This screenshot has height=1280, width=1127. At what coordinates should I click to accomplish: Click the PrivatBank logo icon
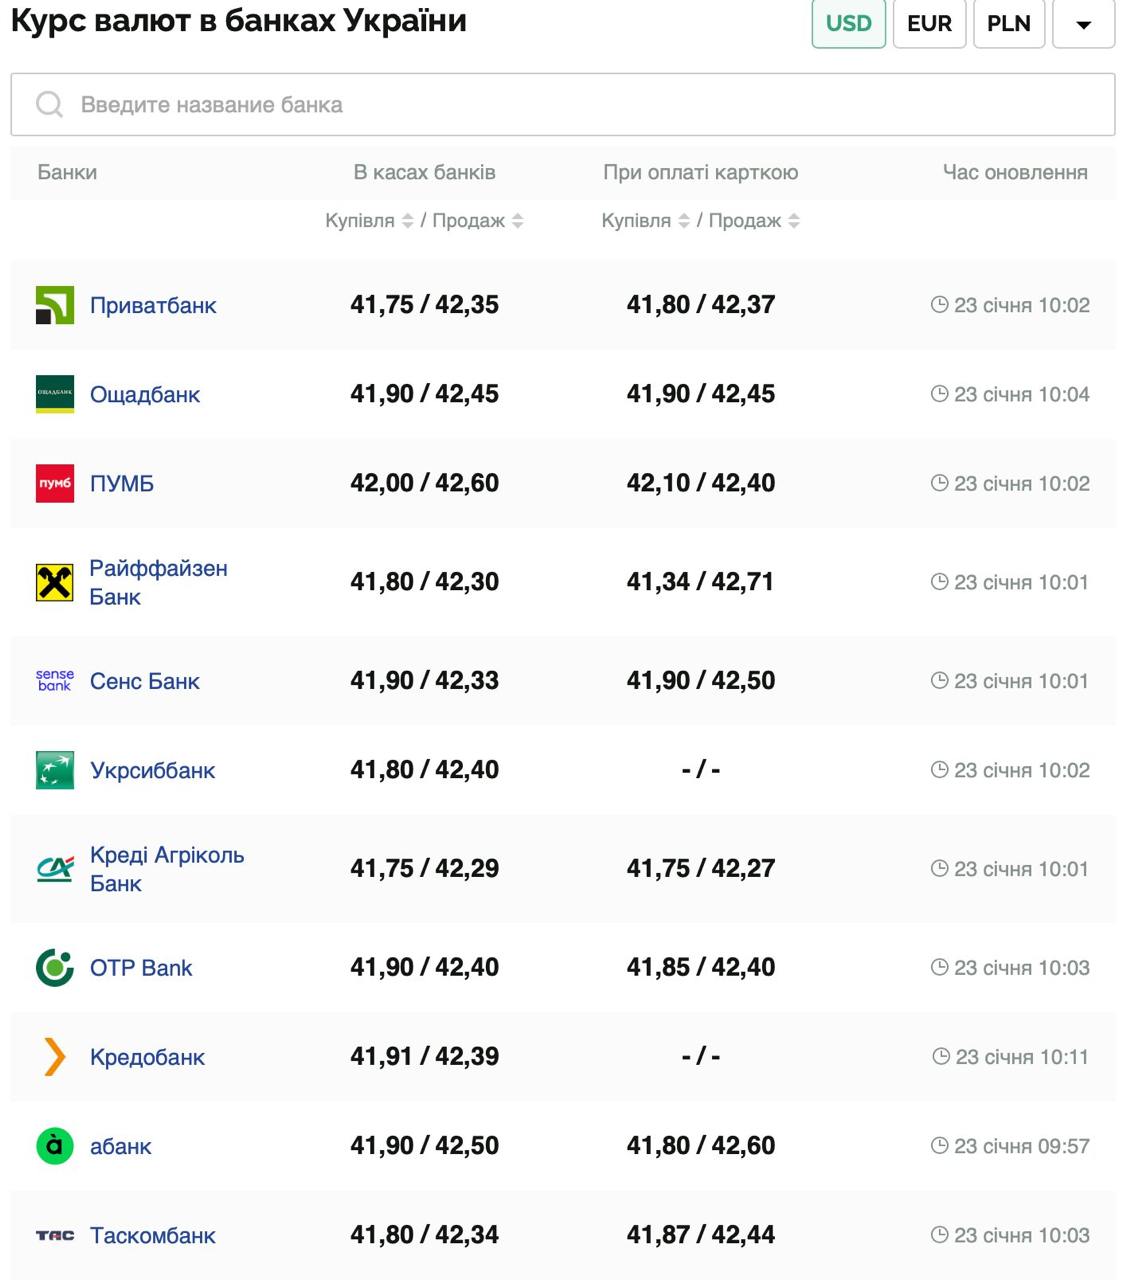pos(55,305)
